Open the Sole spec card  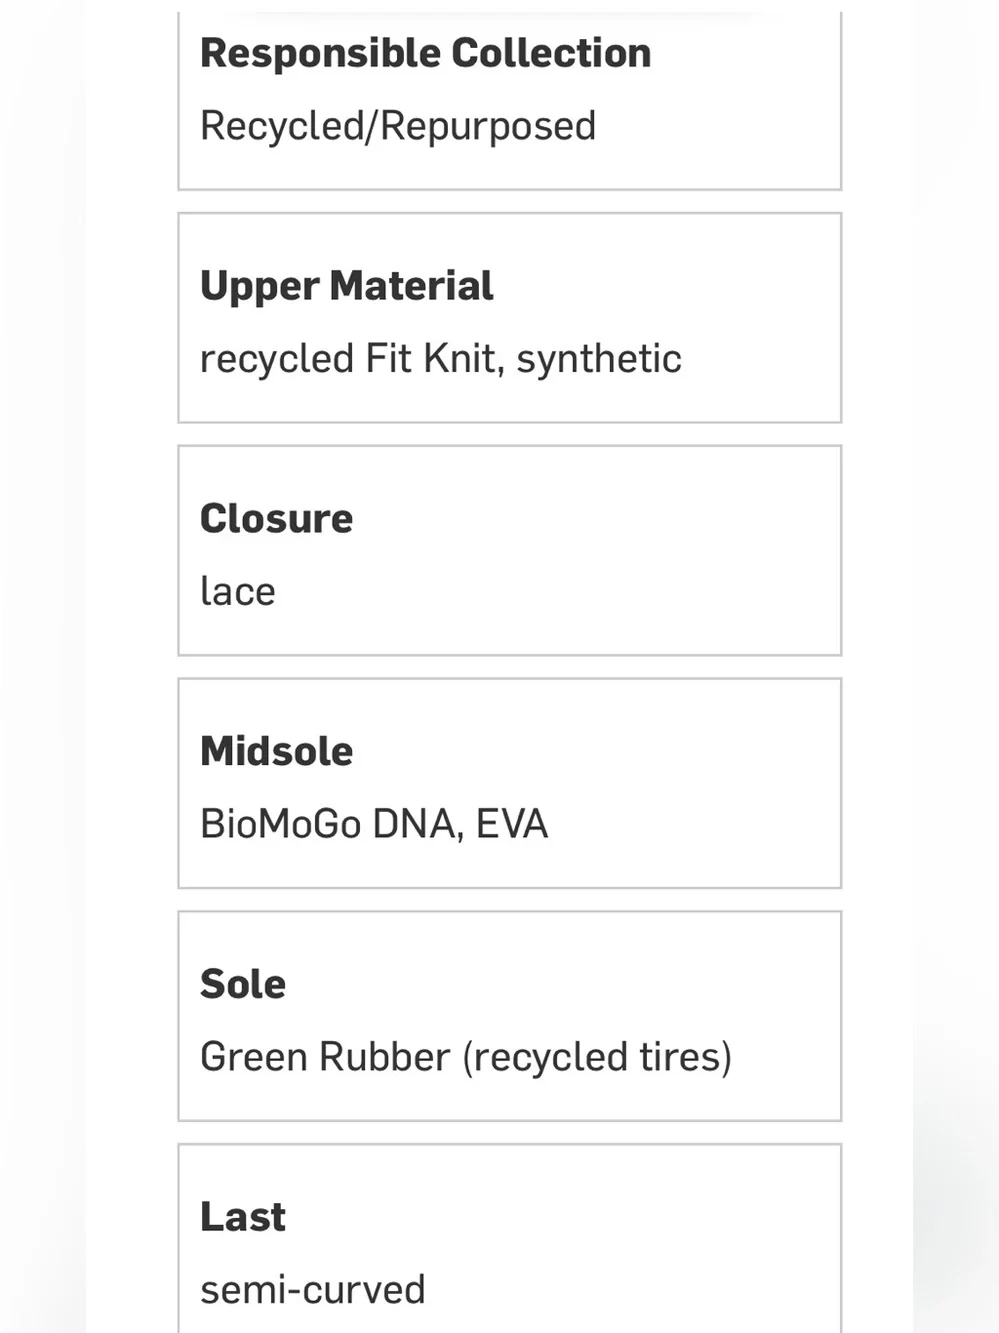click(x=510, y=1016)
